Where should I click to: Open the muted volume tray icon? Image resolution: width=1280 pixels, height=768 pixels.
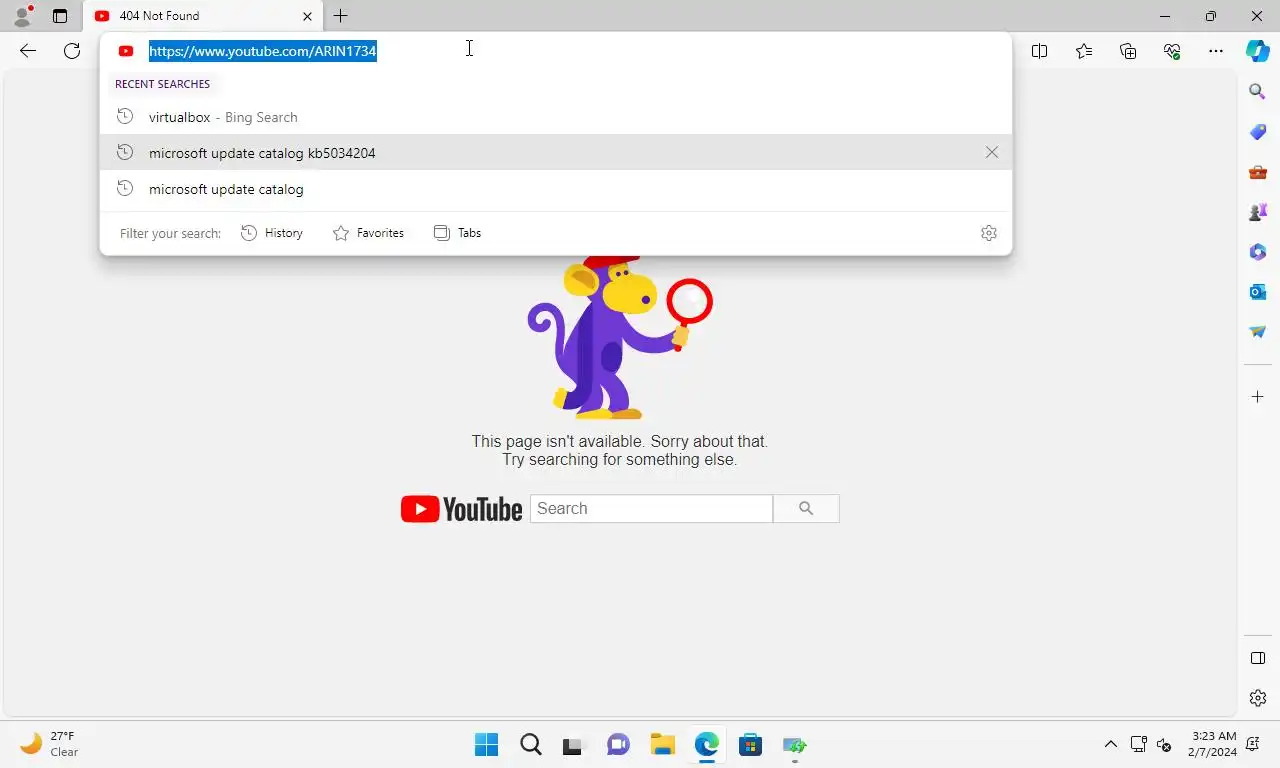(x=1164, y=744)
